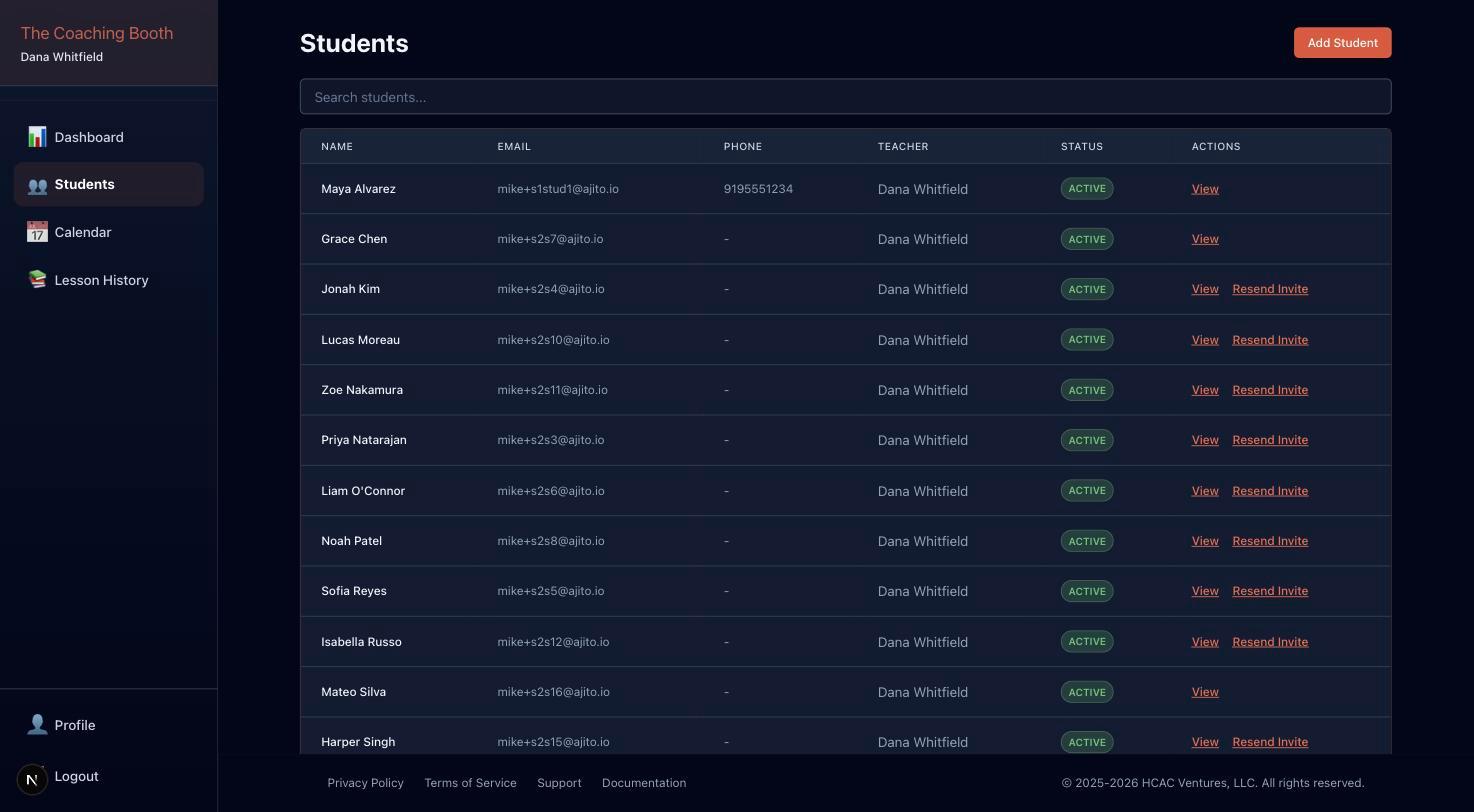View Mateo Silva's details

click(x=1204, y=692)
